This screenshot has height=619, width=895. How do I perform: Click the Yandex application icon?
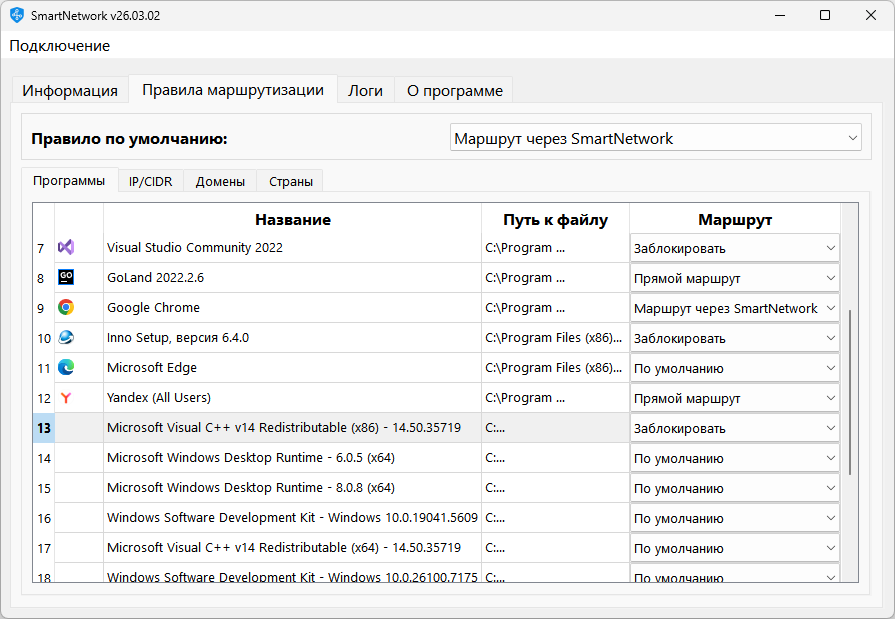[x=67, y=397]
